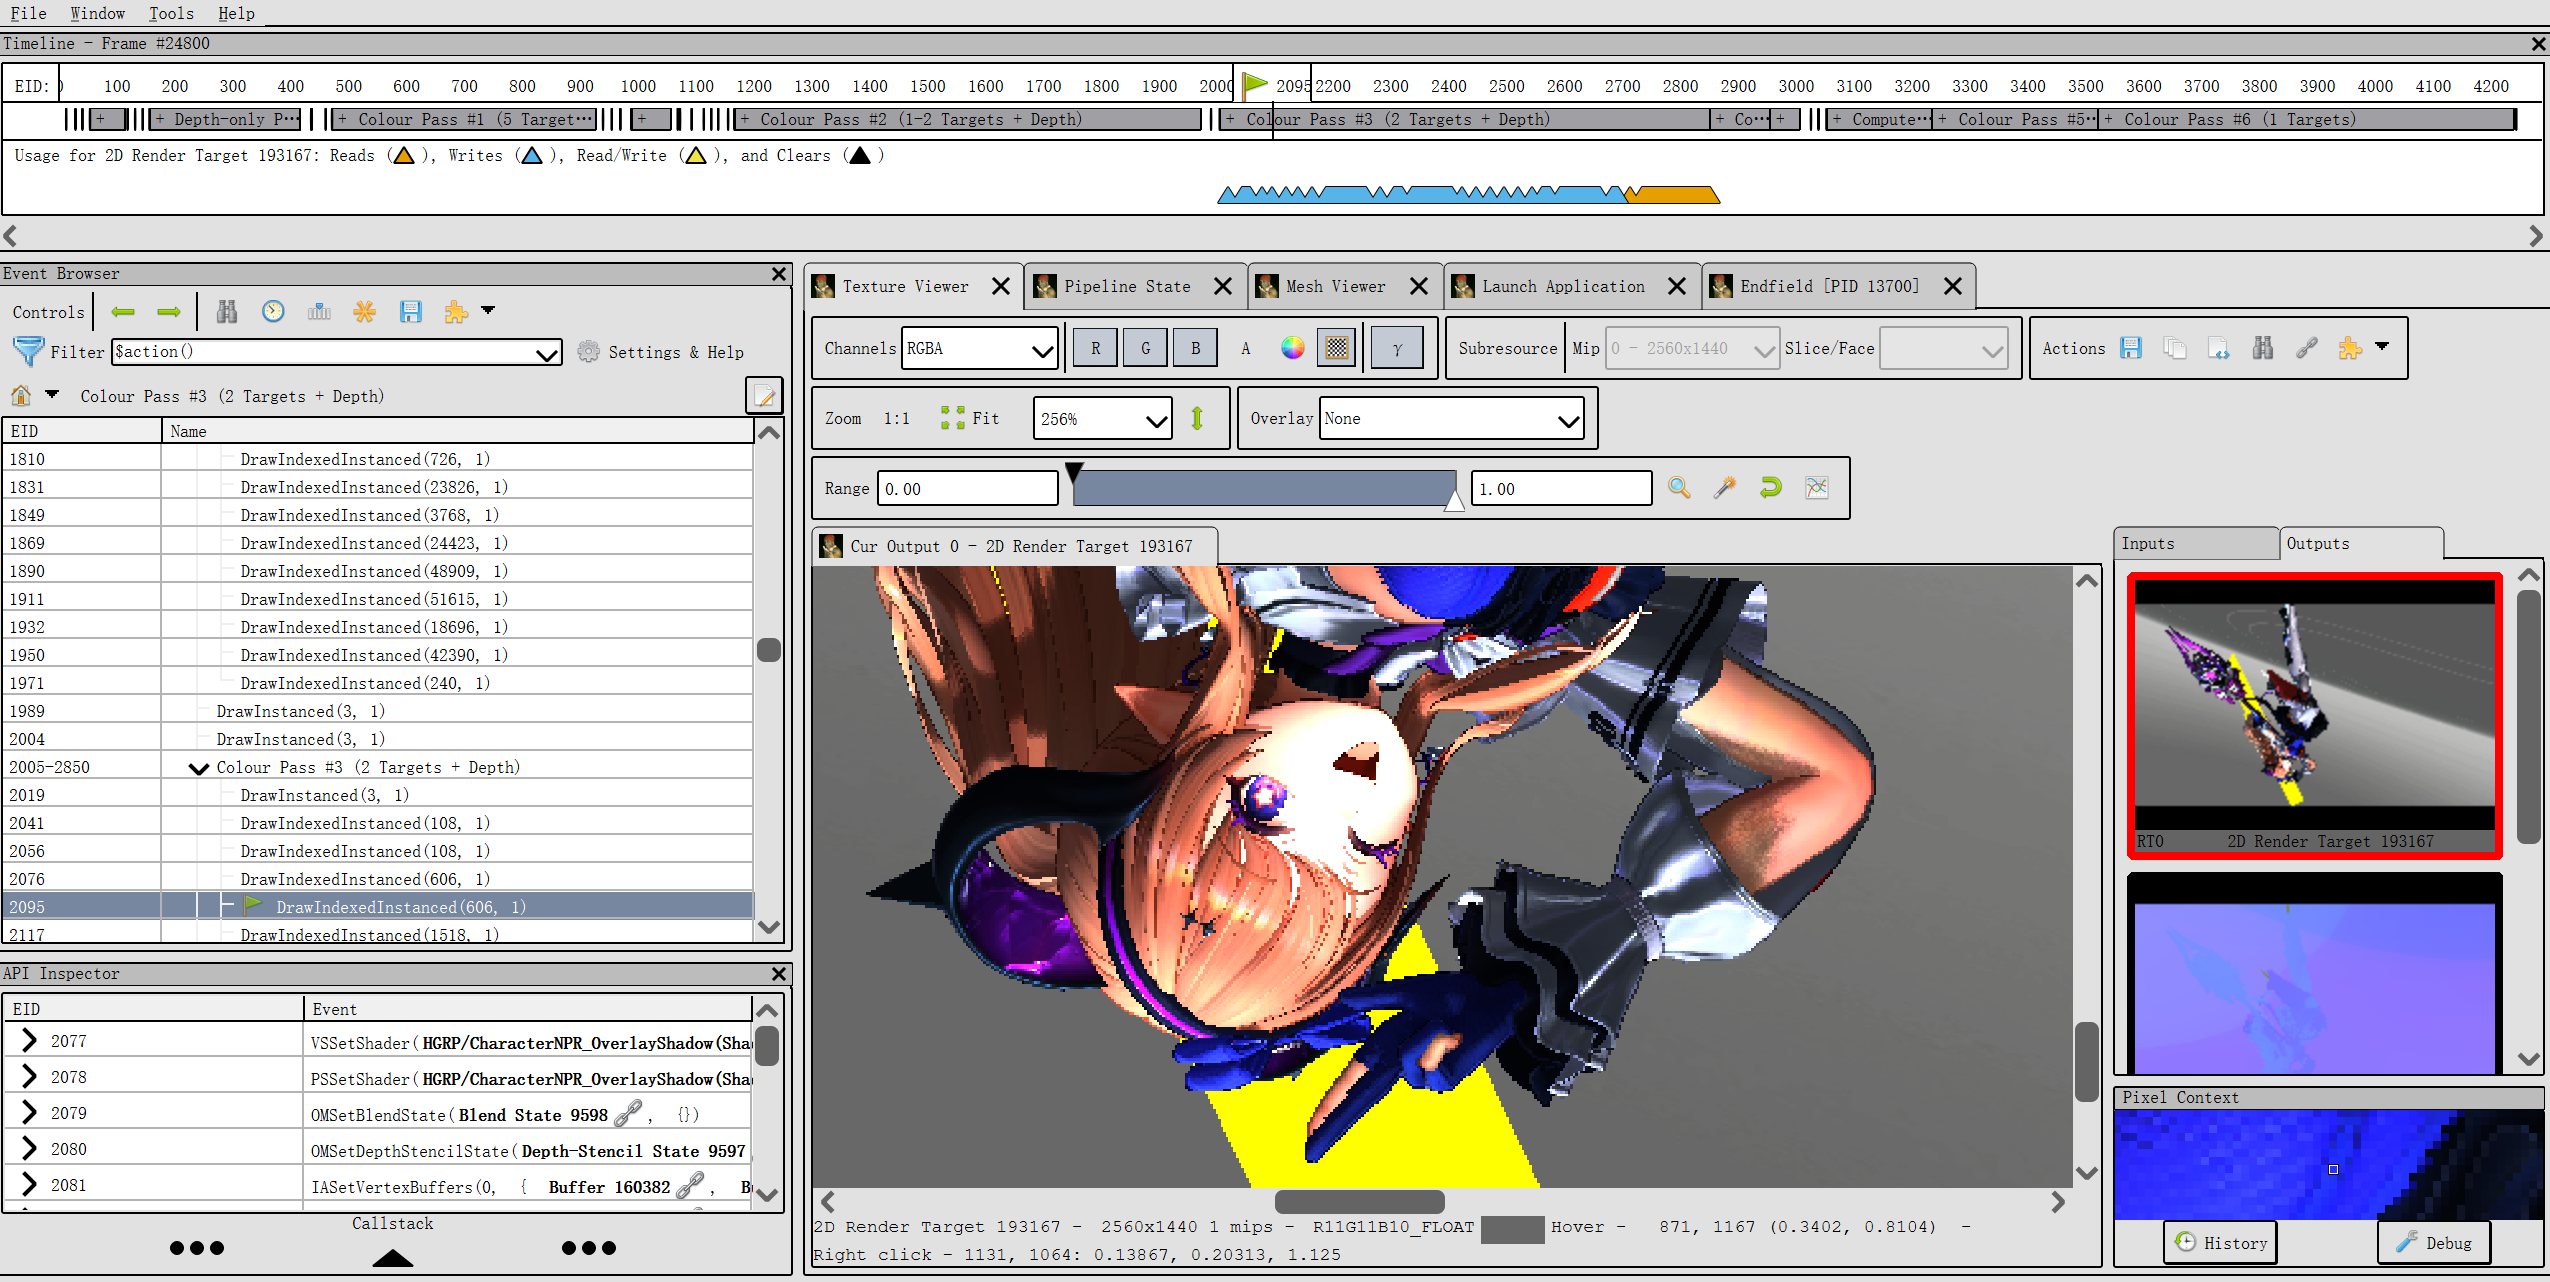Image resolution: width=2550 pixels, height=1282 pixels.
Task: Open the Window menu
Action: [x=97, y=13]
